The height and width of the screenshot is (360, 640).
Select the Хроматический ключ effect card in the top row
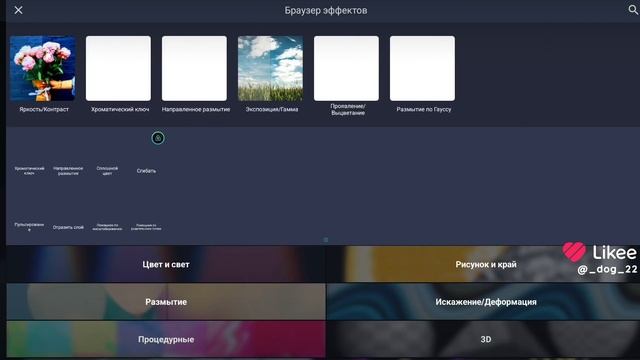tap(118, 68)
